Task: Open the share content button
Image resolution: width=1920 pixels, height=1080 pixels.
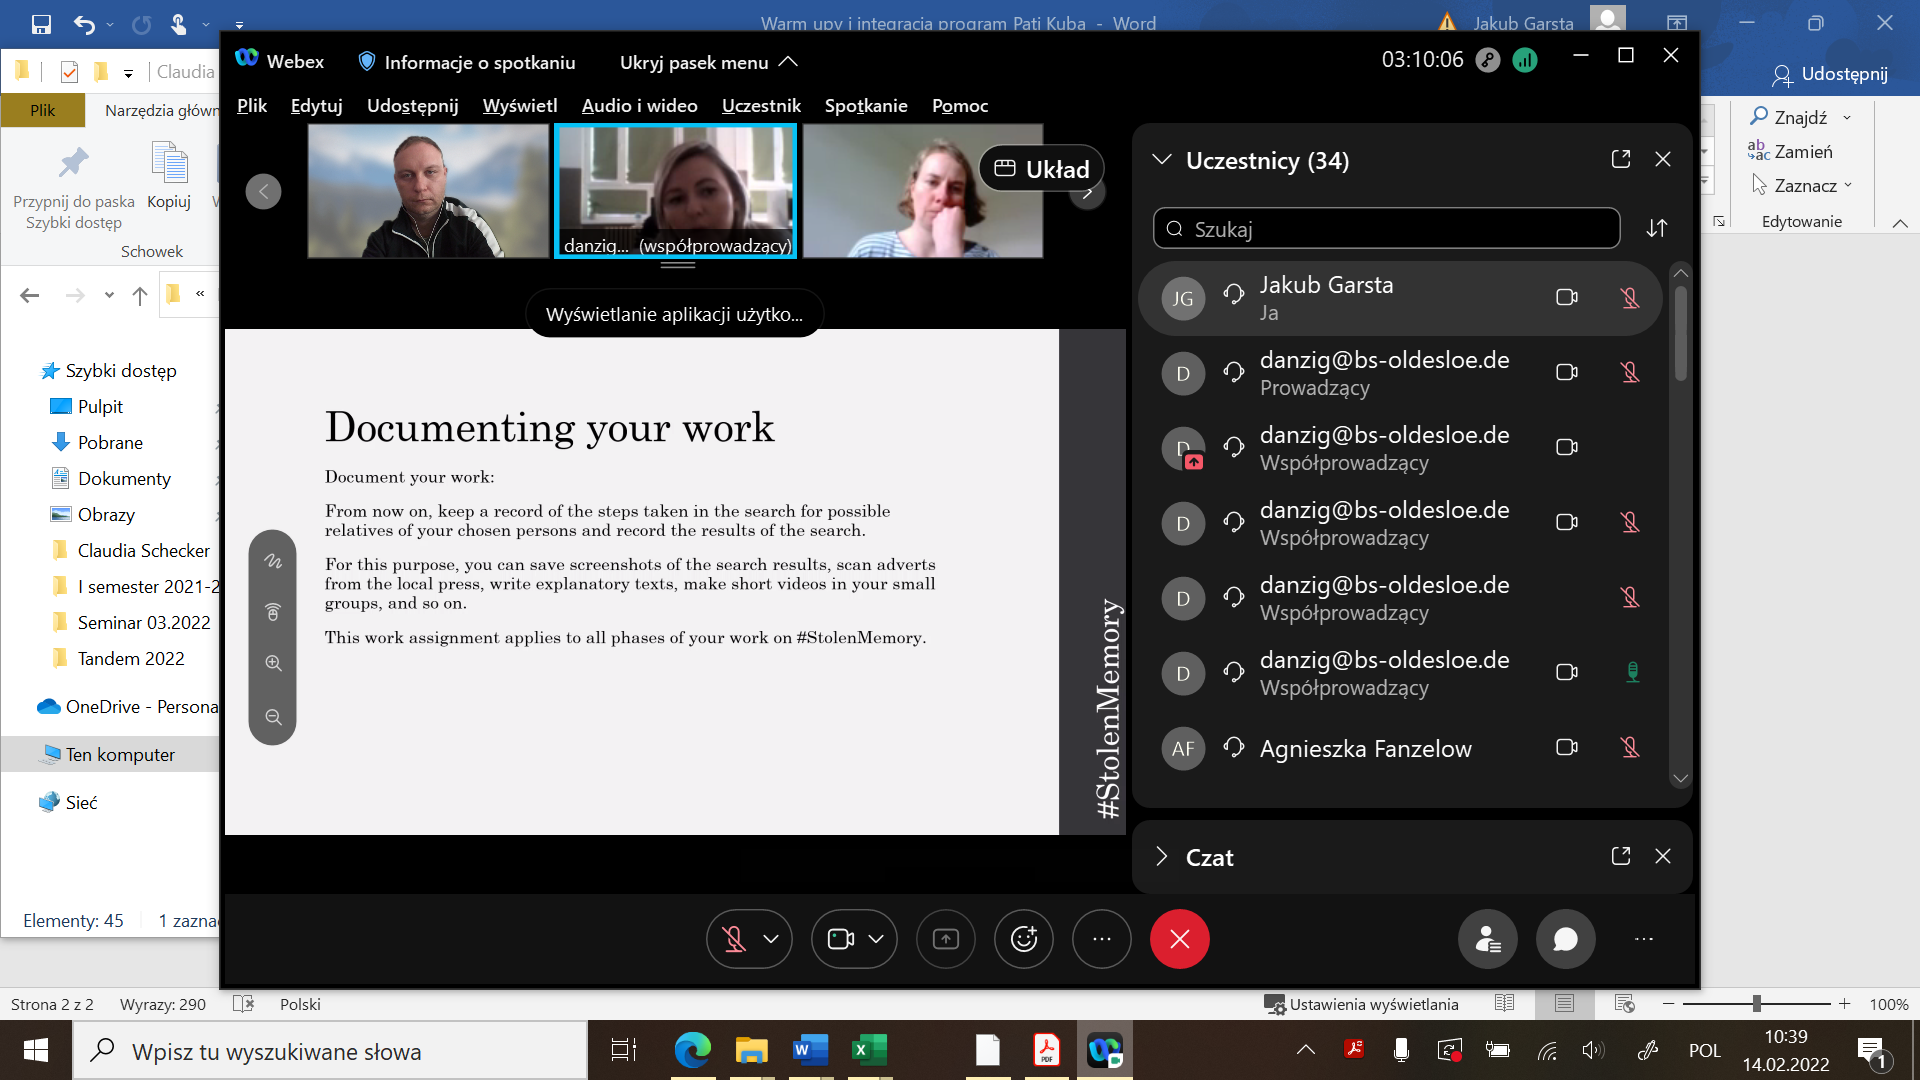Action: tap(946, 939)
